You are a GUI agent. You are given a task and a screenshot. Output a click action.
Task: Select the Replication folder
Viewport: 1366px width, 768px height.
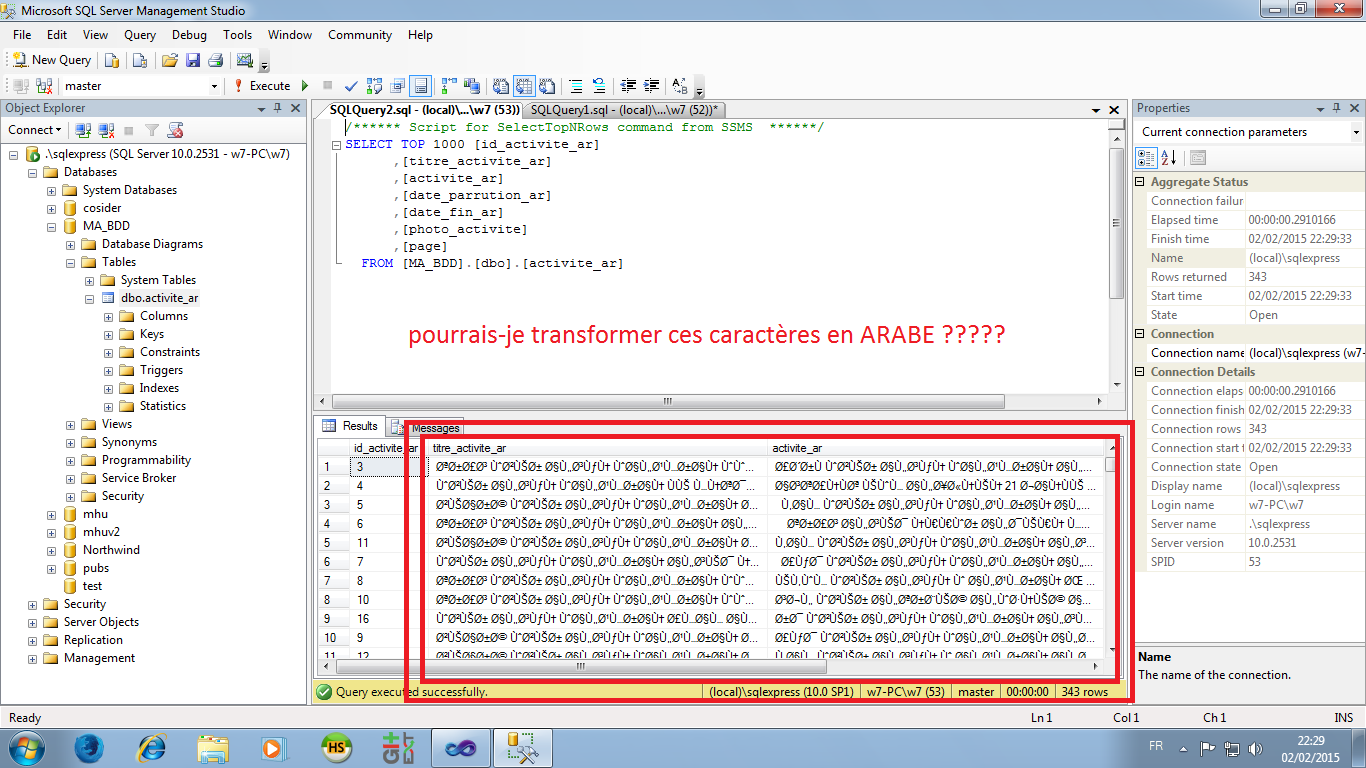click(x=93, y=640)
